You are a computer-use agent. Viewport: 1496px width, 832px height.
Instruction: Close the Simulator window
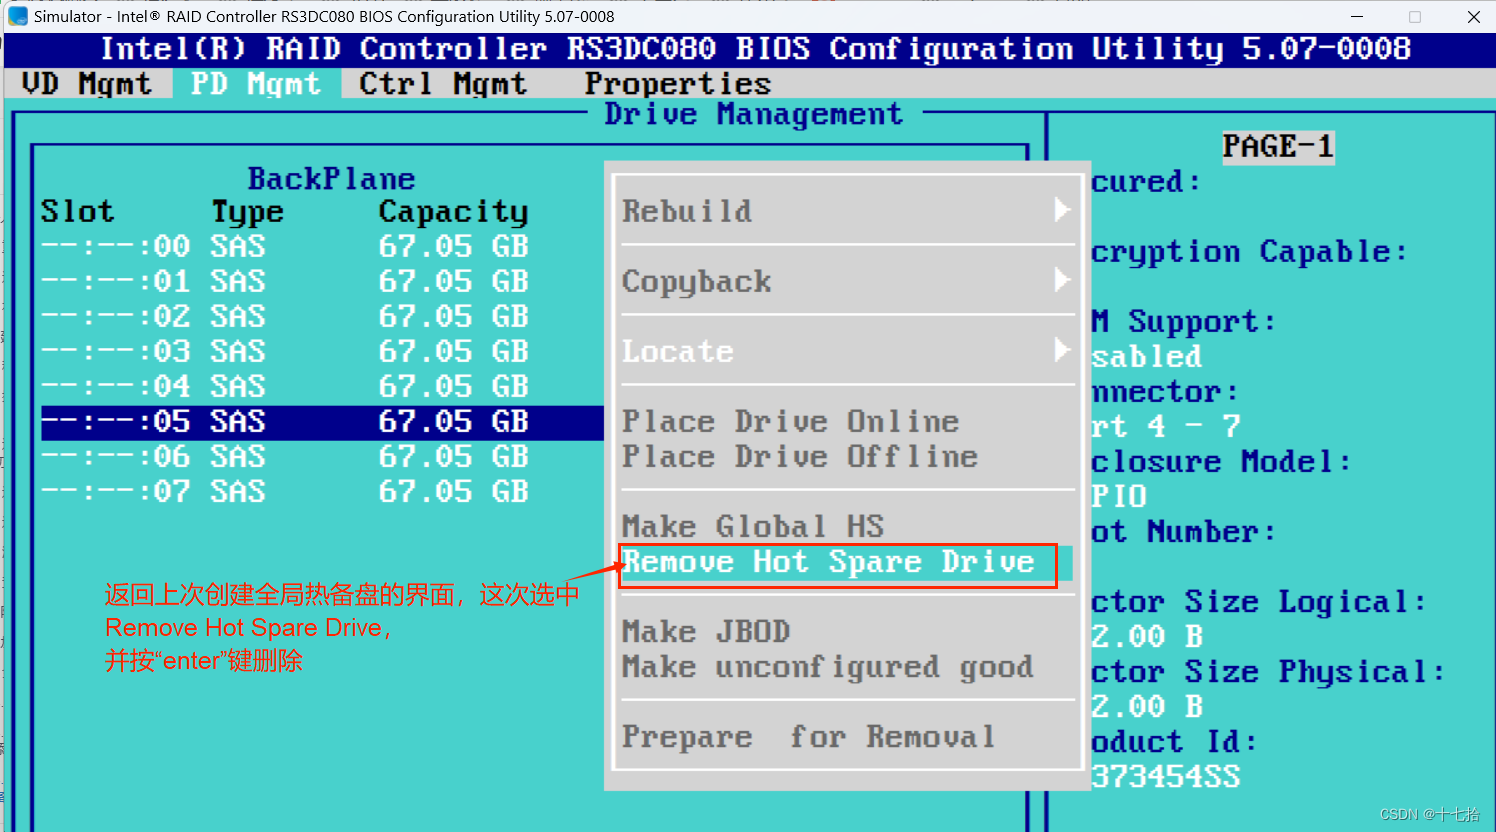1473,17
